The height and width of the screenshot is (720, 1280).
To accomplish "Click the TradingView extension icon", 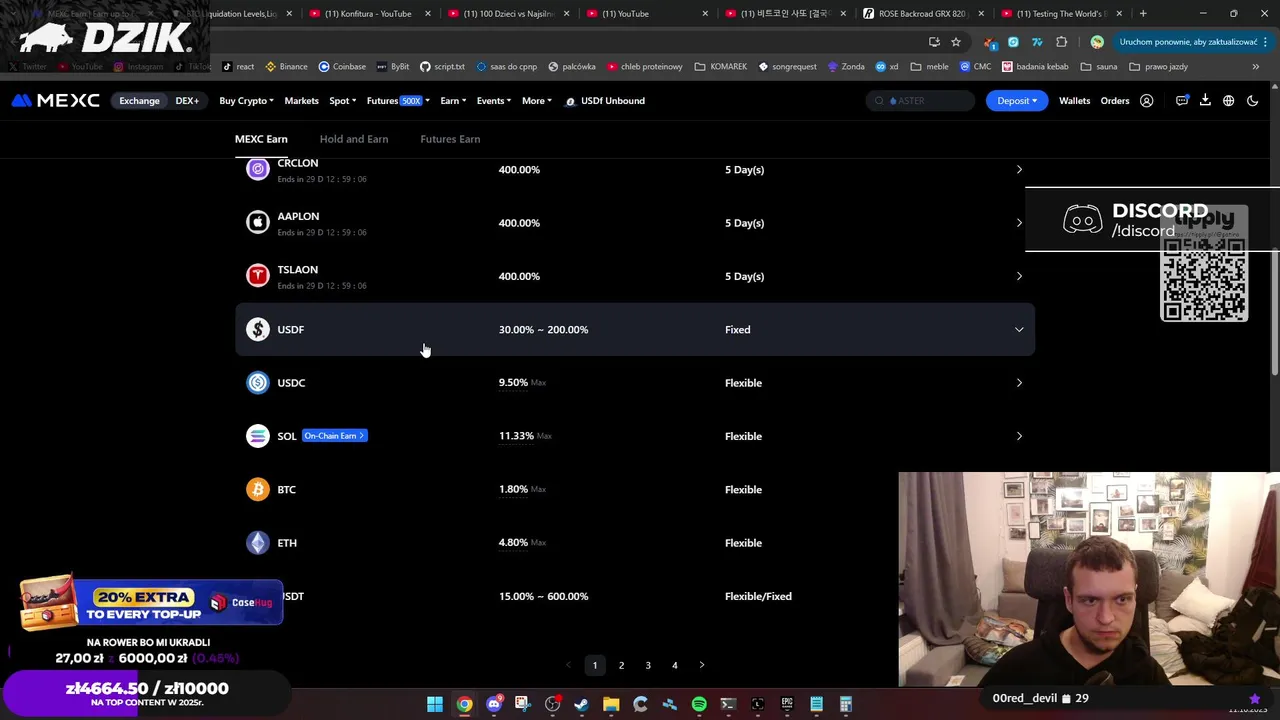I will [x=1037, y=42].
